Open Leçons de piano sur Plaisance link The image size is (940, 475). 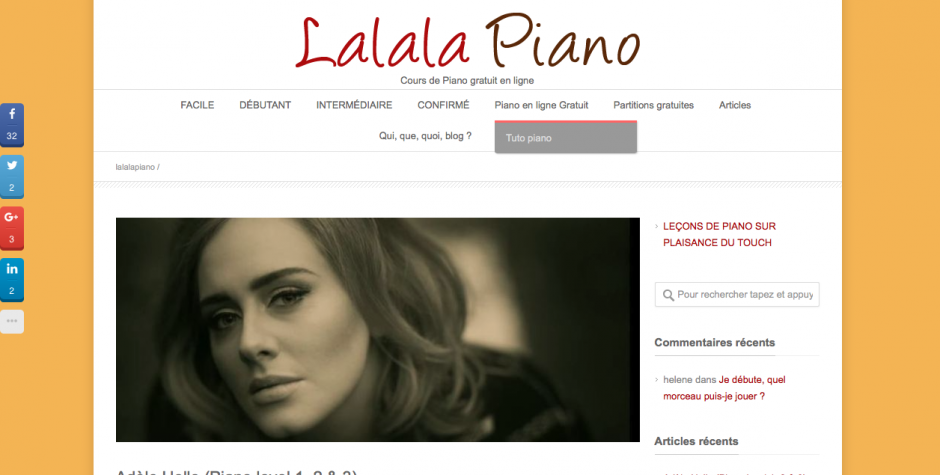click(719, 235)
